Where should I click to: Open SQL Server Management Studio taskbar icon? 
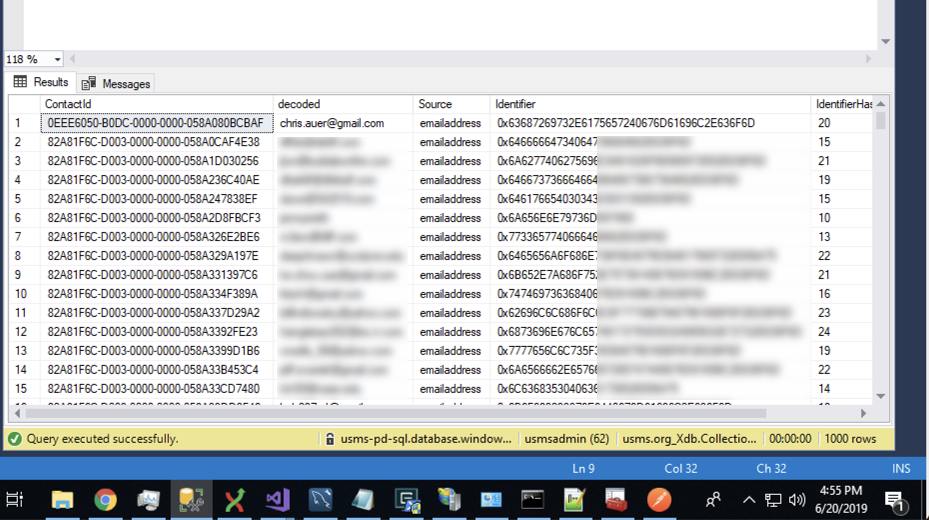click(x=191, y=499)
